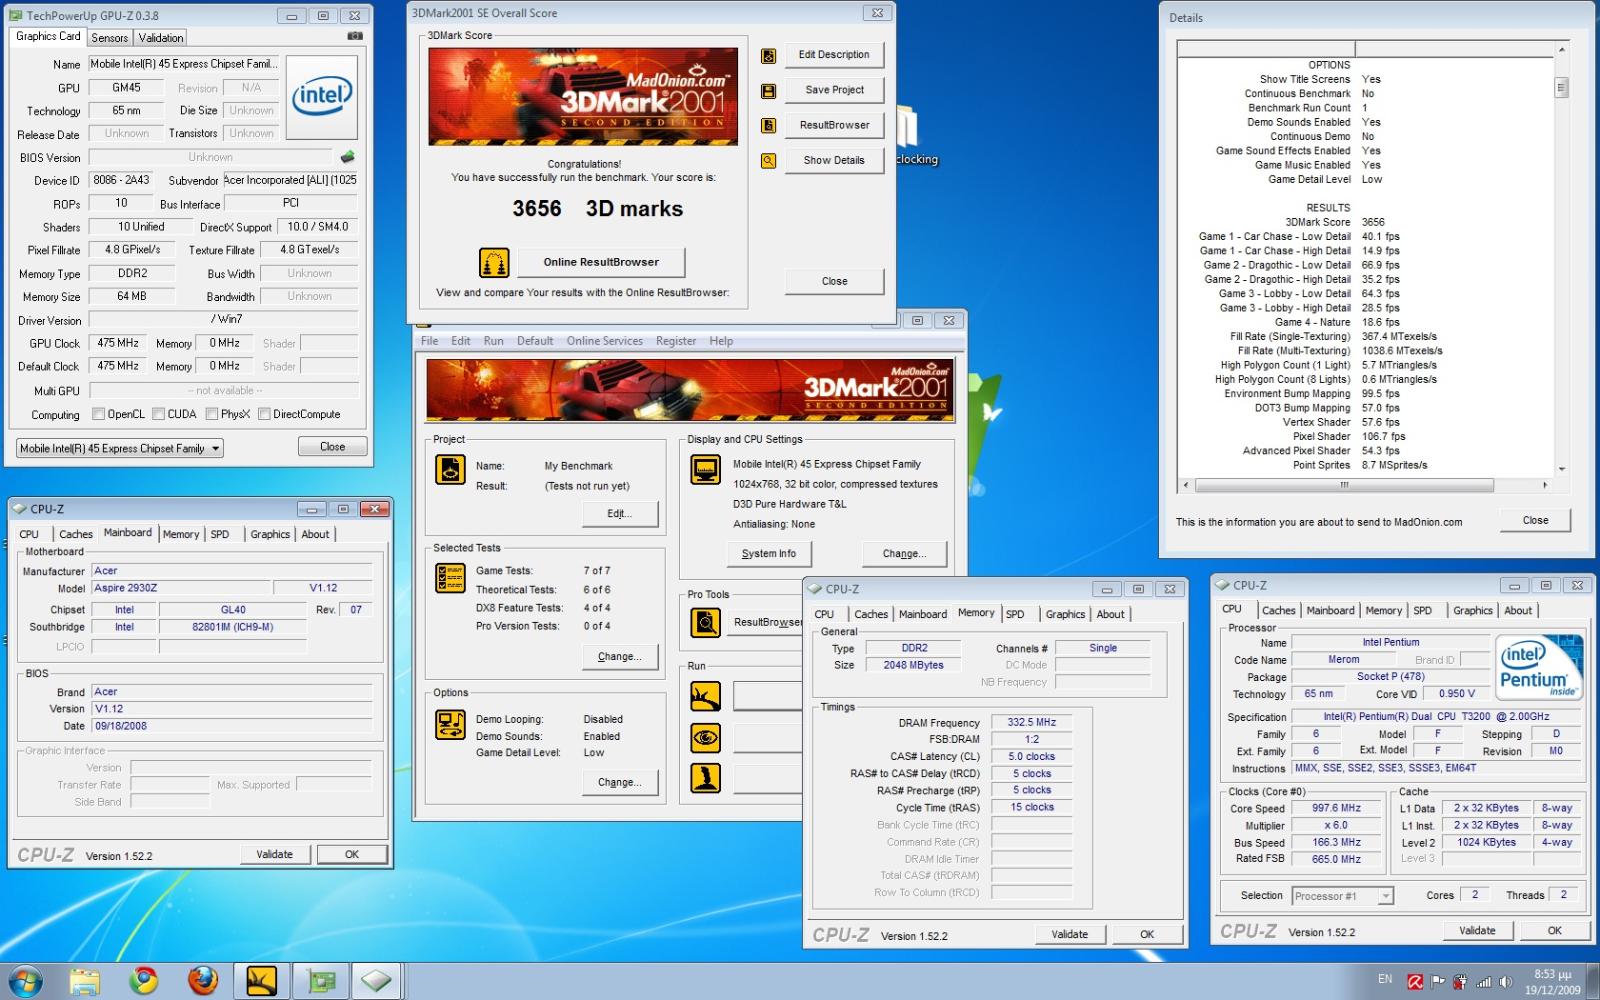Open the Online Services menu in 3DMark2001
1600x1000 pixels.
pos(605,341)
